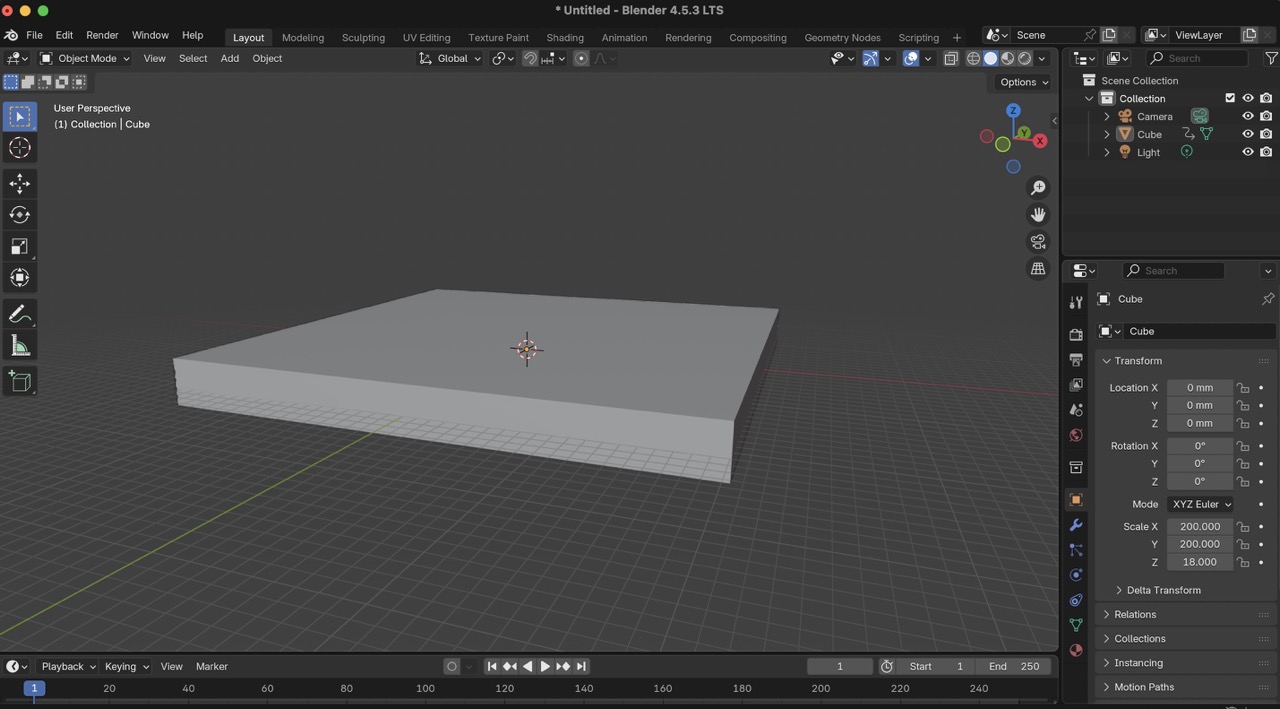Image resolution: width=1280 pixels, height=709 pixels.
Task: Hide the Cube in the outliner
Action: pos(1247,134)
